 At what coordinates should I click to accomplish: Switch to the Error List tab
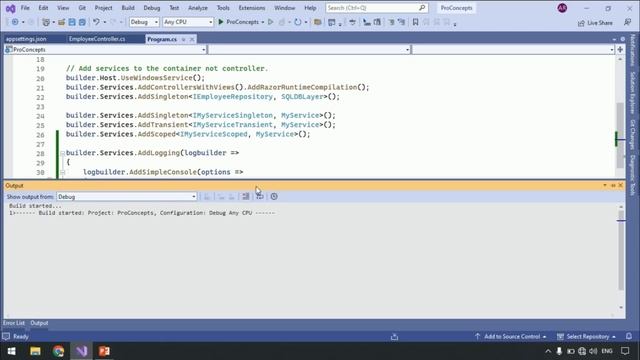click(x=14, y=323)
